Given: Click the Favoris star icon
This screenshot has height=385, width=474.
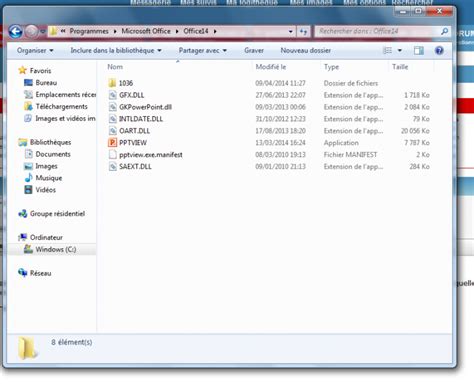Looking at the screenshot, I should click(x=22, y=70).
